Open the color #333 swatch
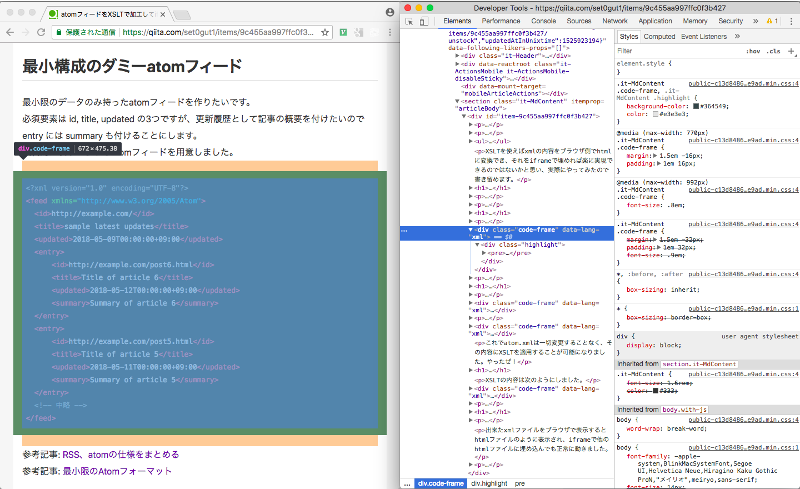The height and width of the screenshot is (489, 800). 656,390
